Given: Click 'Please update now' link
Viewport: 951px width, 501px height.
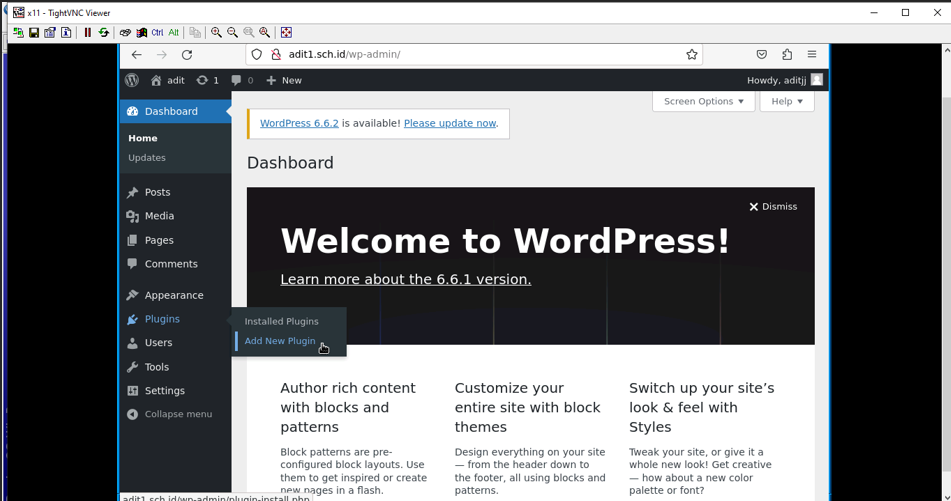Looking at the screenshot, I should pos(450,123).
